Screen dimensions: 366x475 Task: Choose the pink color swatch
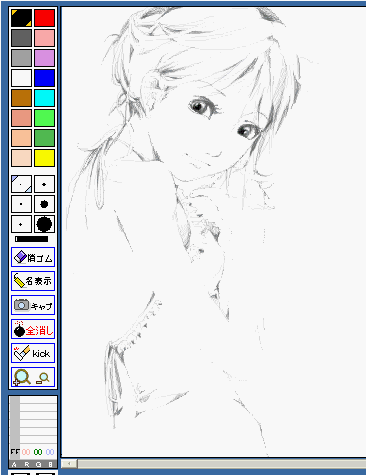point(44,38)
